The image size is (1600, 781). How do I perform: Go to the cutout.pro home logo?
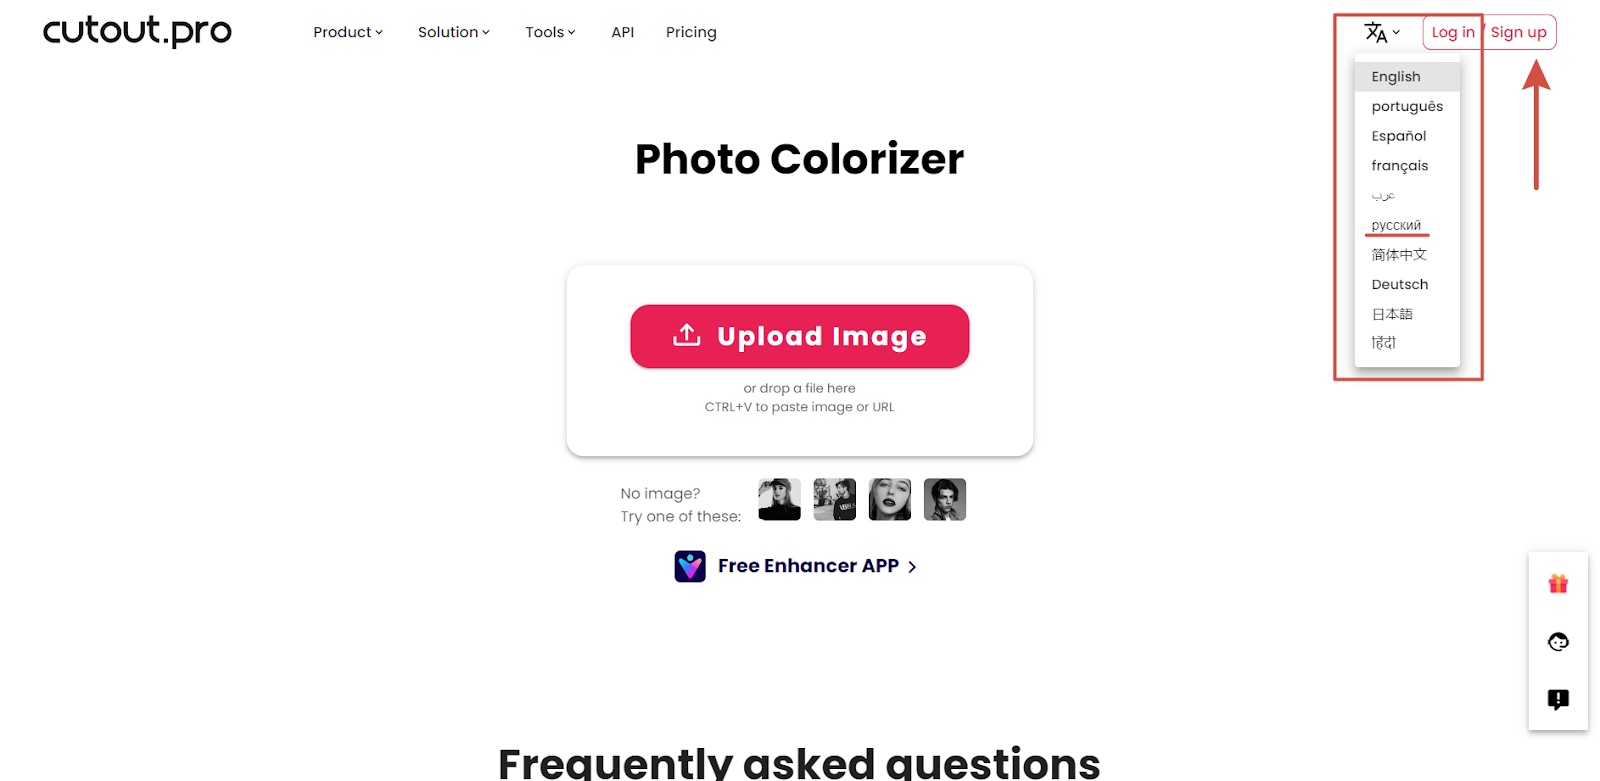pyautogui.click(x=137, y=32)
